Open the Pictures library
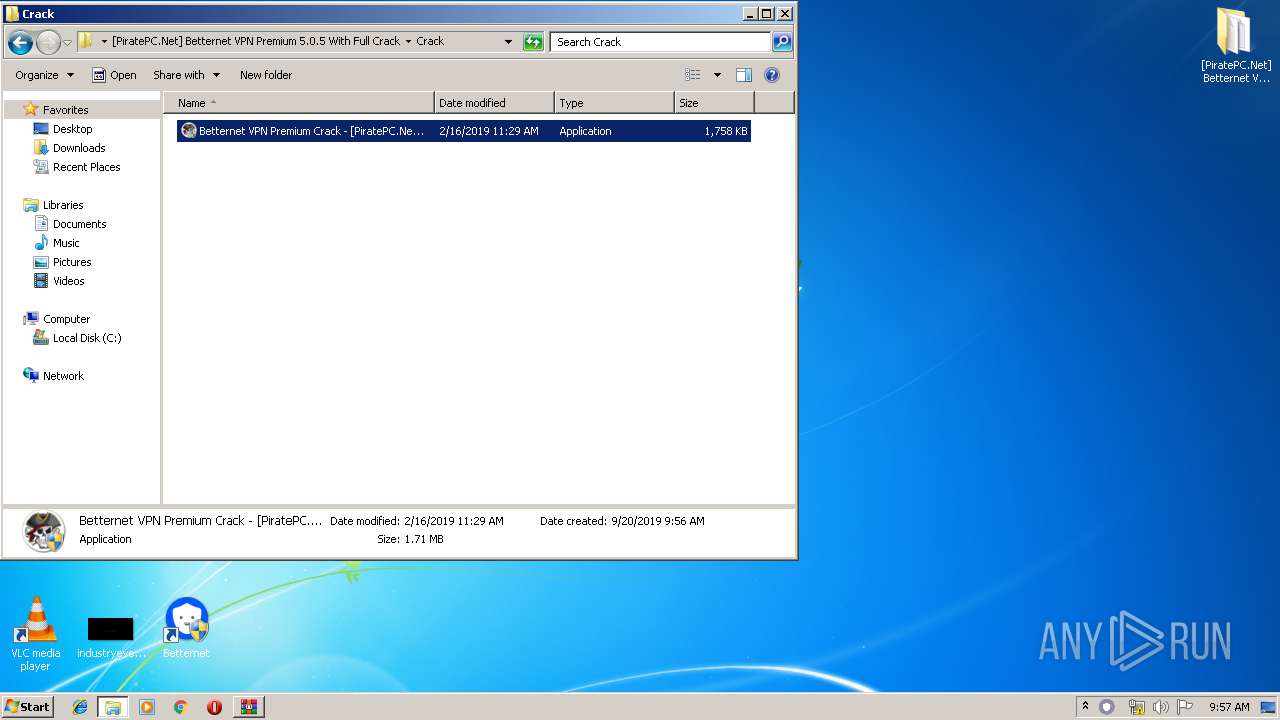This screenshot has width=1280, height=720. [x=72, y=262]
